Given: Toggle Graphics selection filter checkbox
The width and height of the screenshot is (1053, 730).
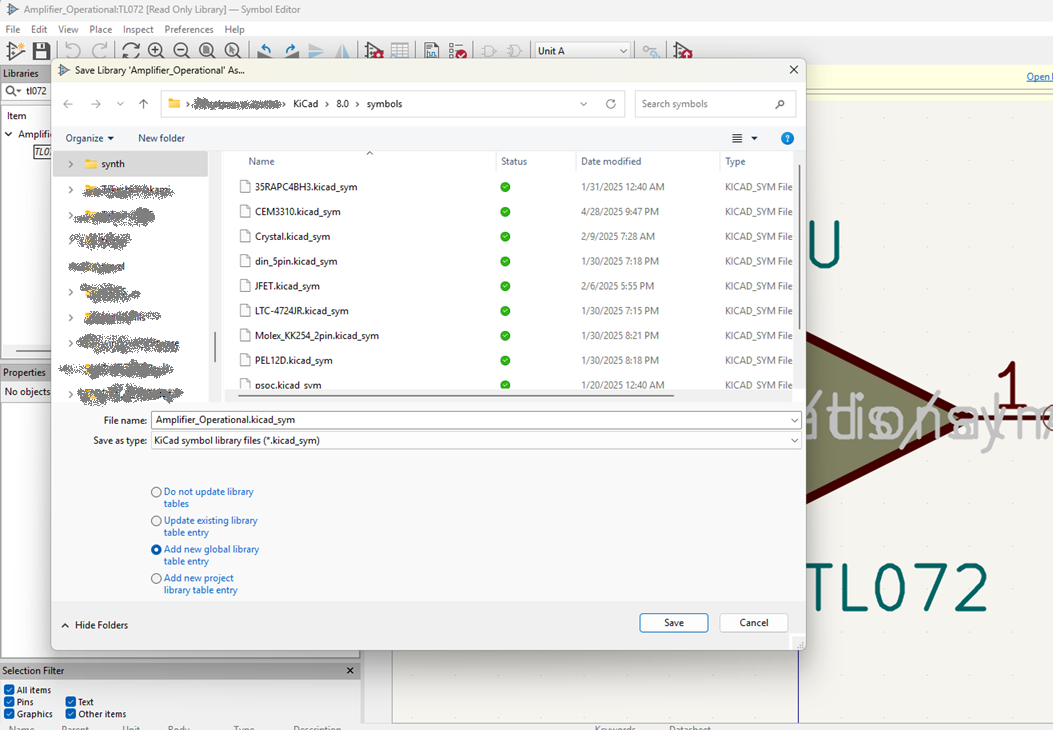Looking at the screenshot, I should pos(9,714).
